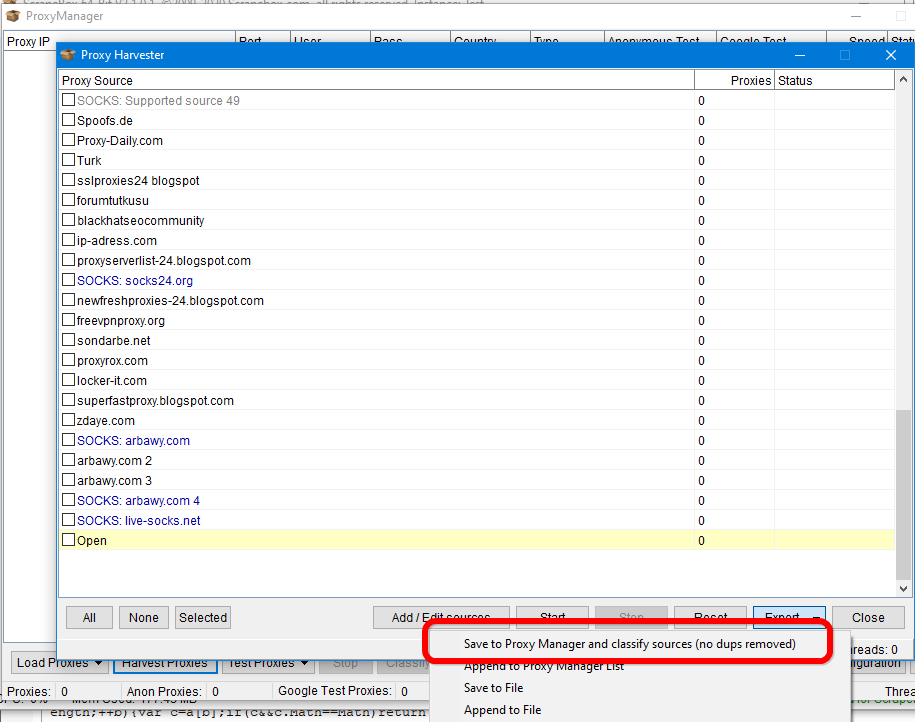
Task: Select the newfreshproxies-24.blogspot.com row text
Action: pyautogui.click(x=170, y=301)
